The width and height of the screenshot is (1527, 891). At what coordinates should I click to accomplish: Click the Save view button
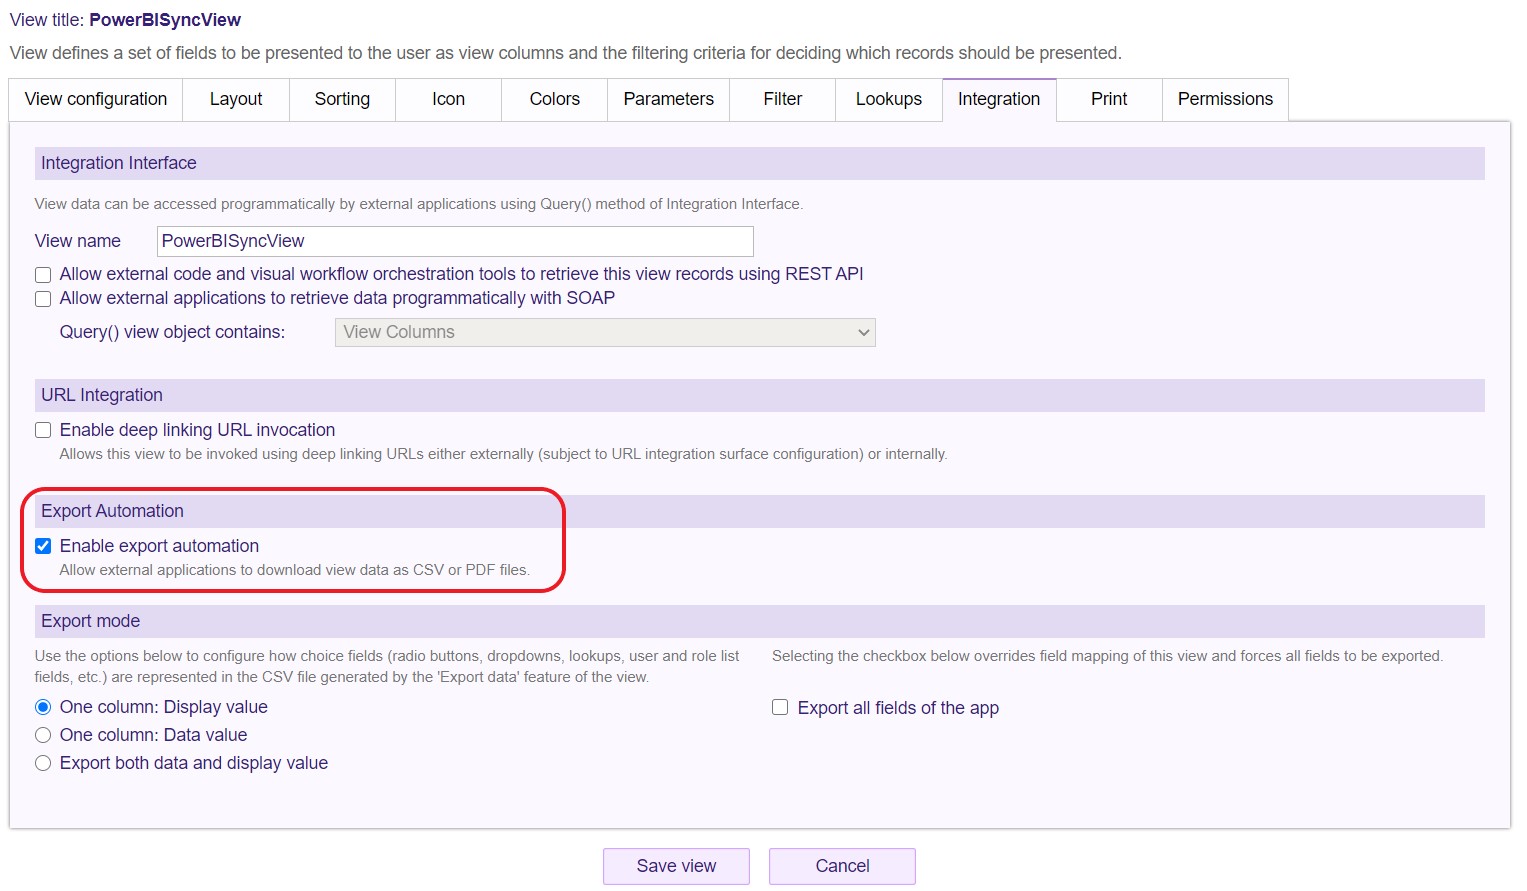coord(676,866)
